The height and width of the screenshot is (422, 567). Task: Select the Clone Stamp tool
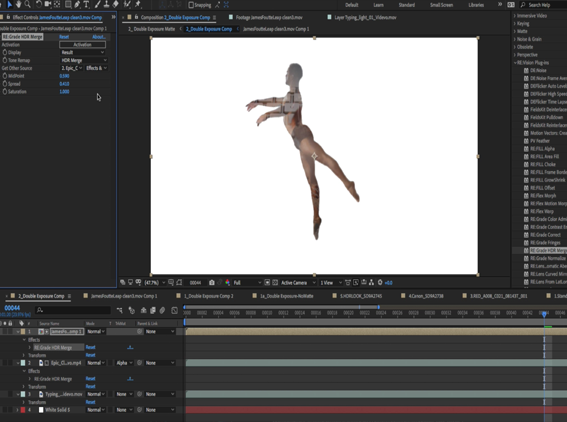point(107,4)
